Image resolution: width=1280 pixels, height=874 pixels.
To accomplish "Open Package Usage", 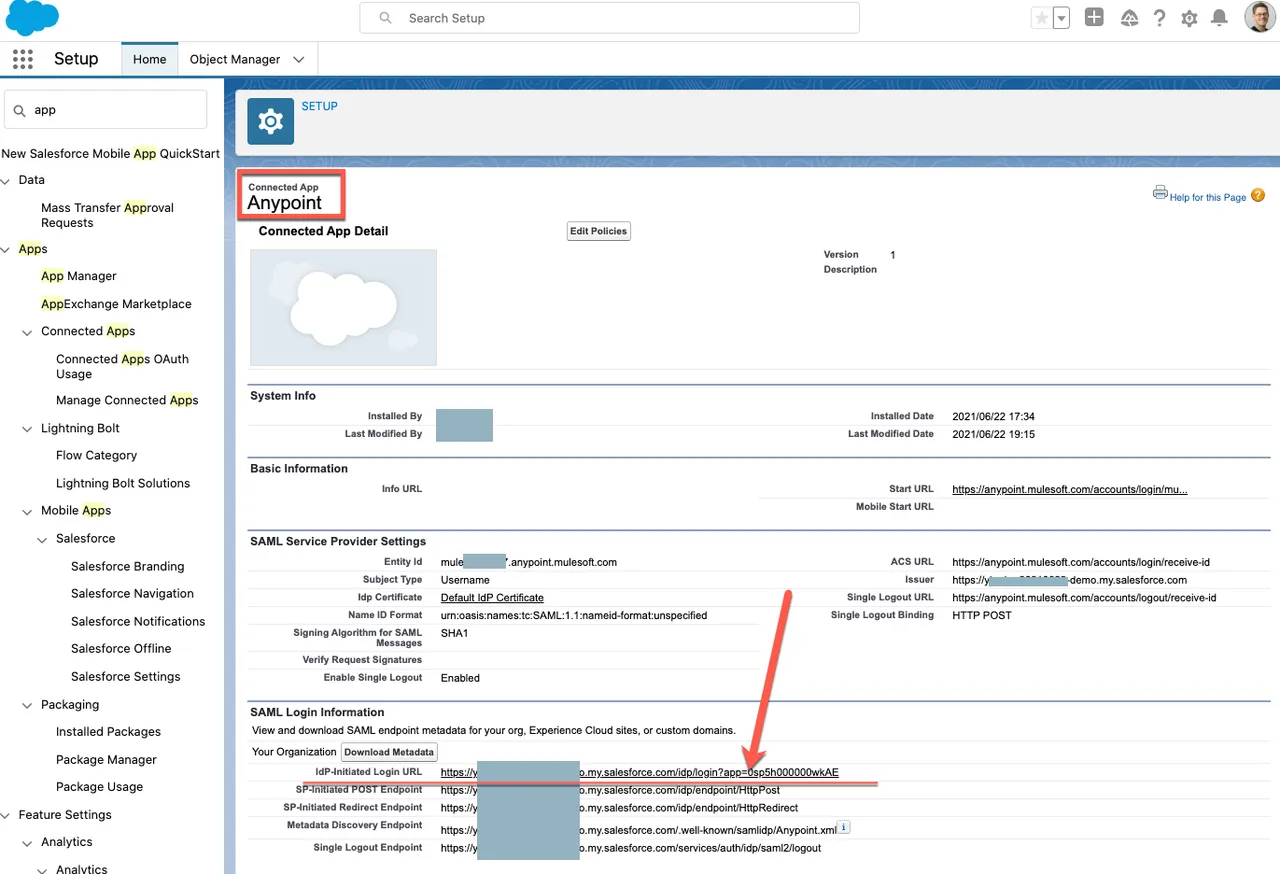I will click(x=99, y=787).
